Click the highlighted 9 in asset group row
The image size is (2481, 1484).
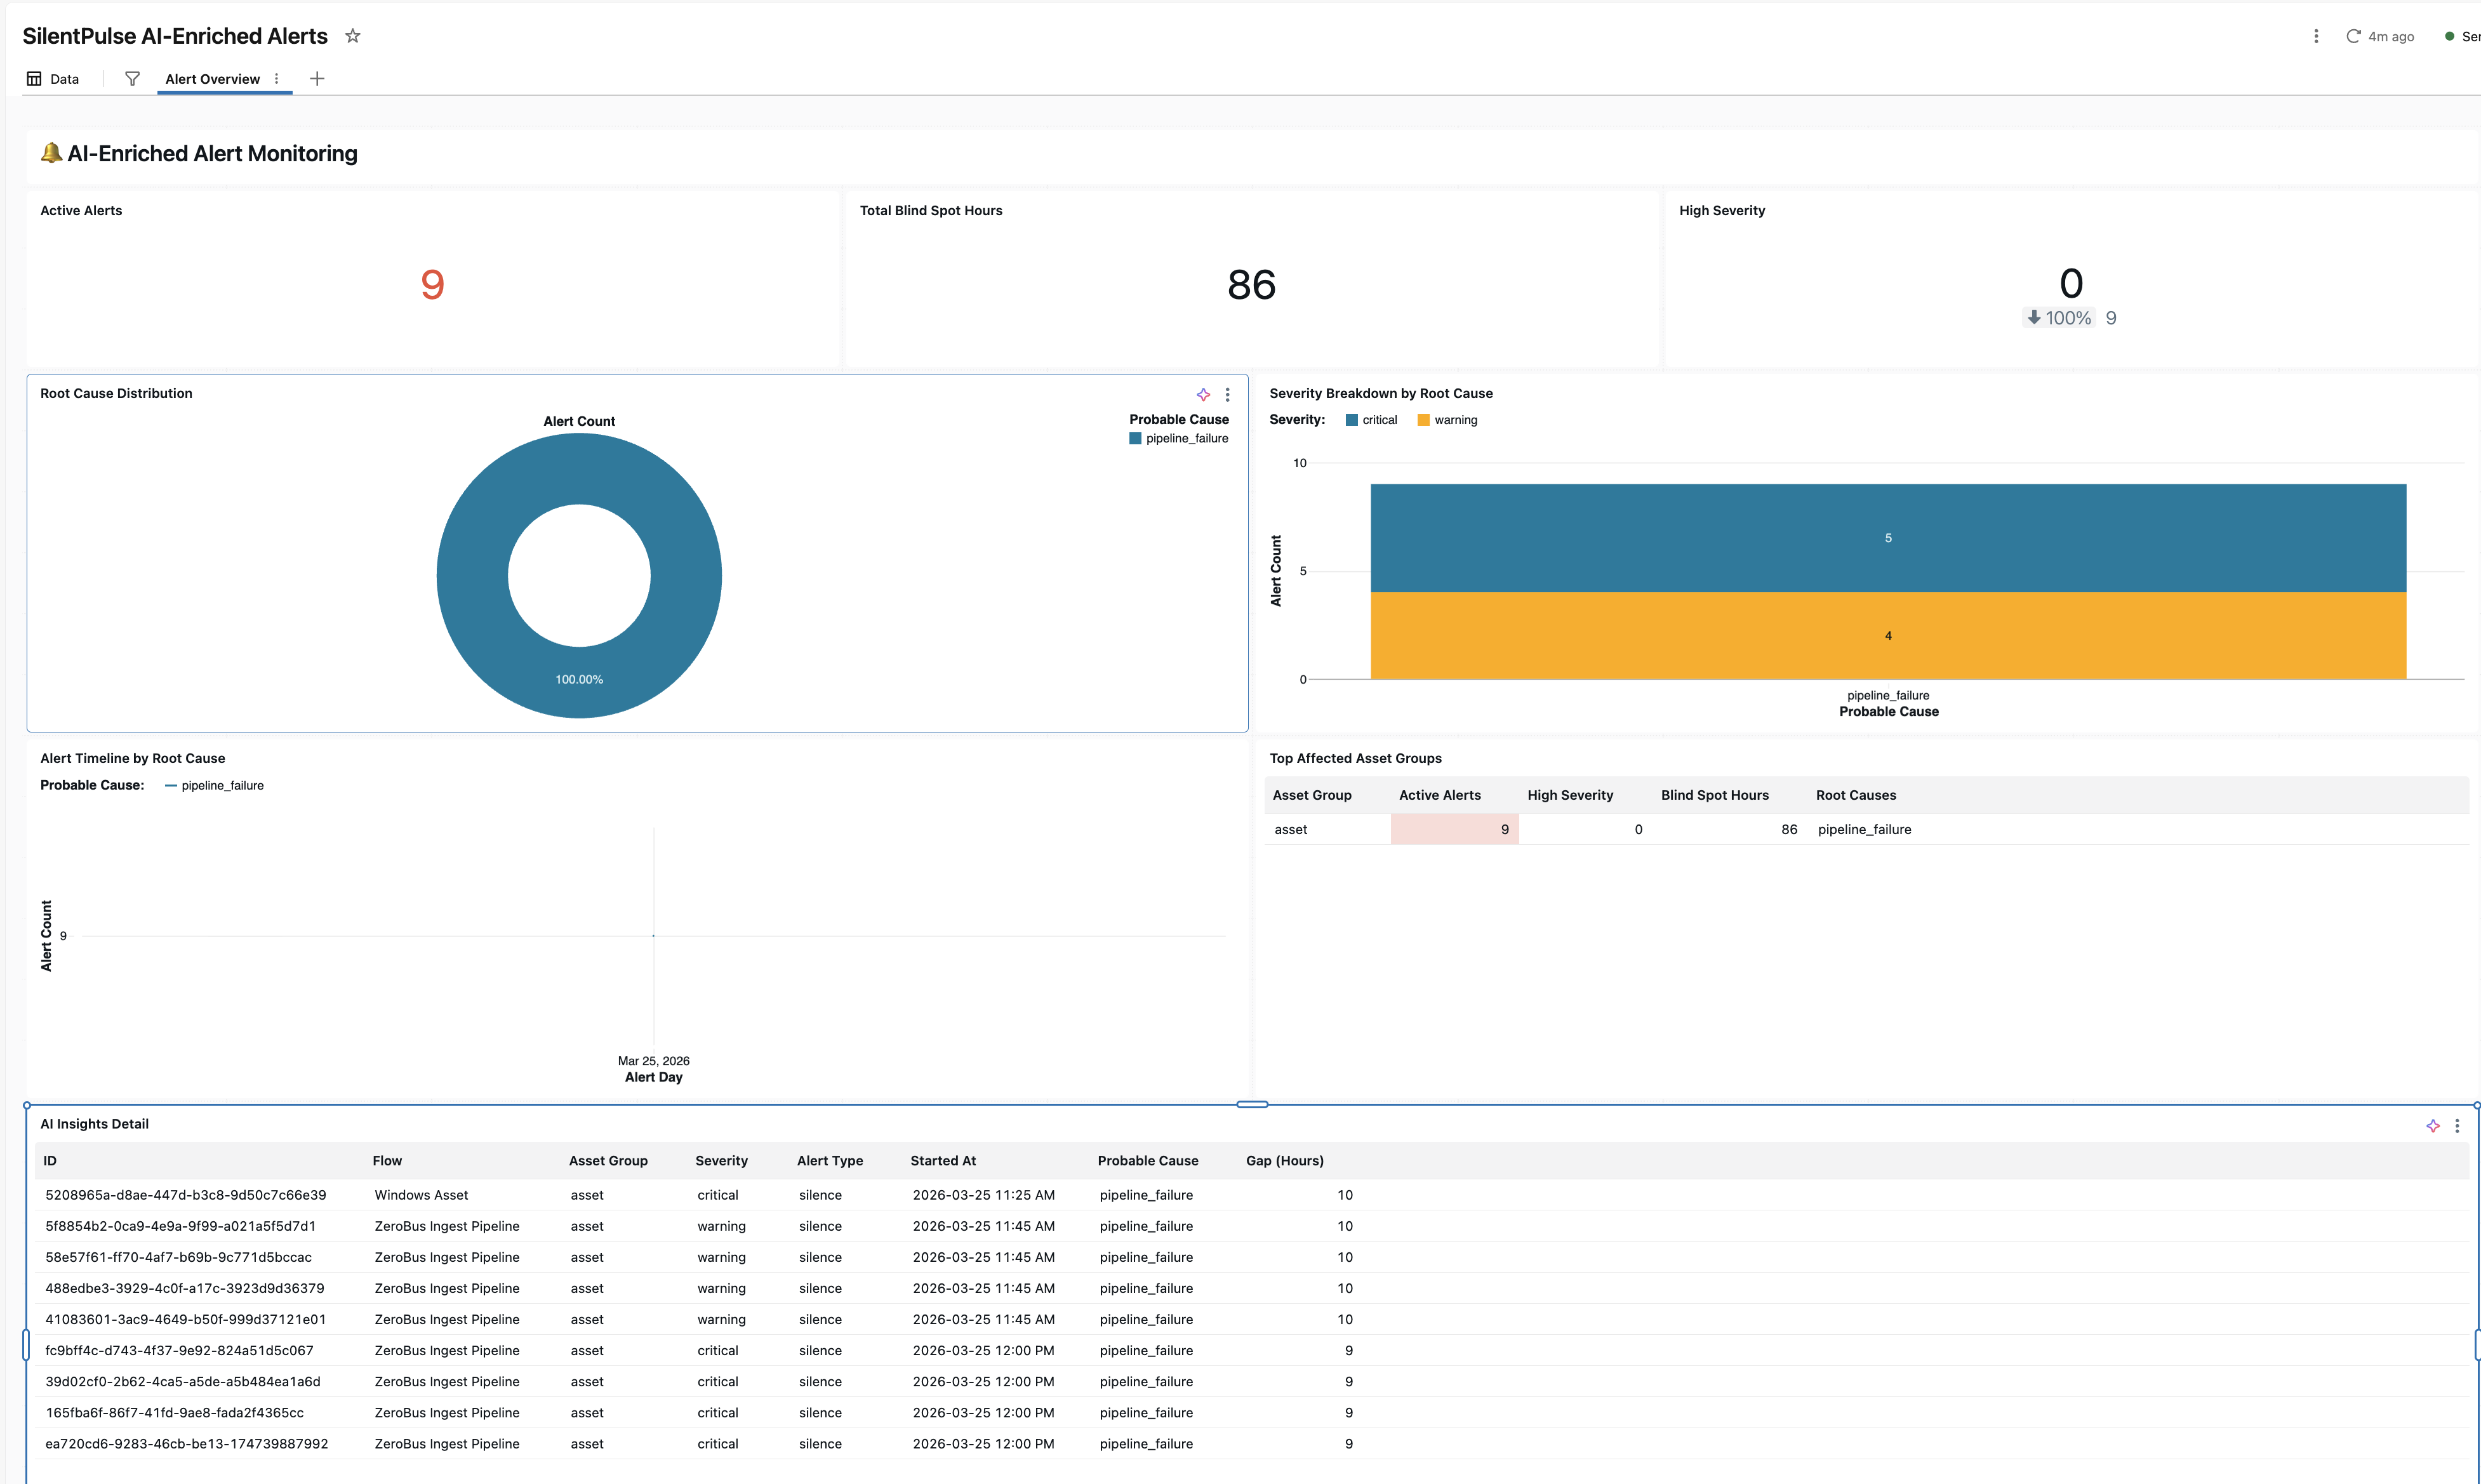[x=1454, y=829]
